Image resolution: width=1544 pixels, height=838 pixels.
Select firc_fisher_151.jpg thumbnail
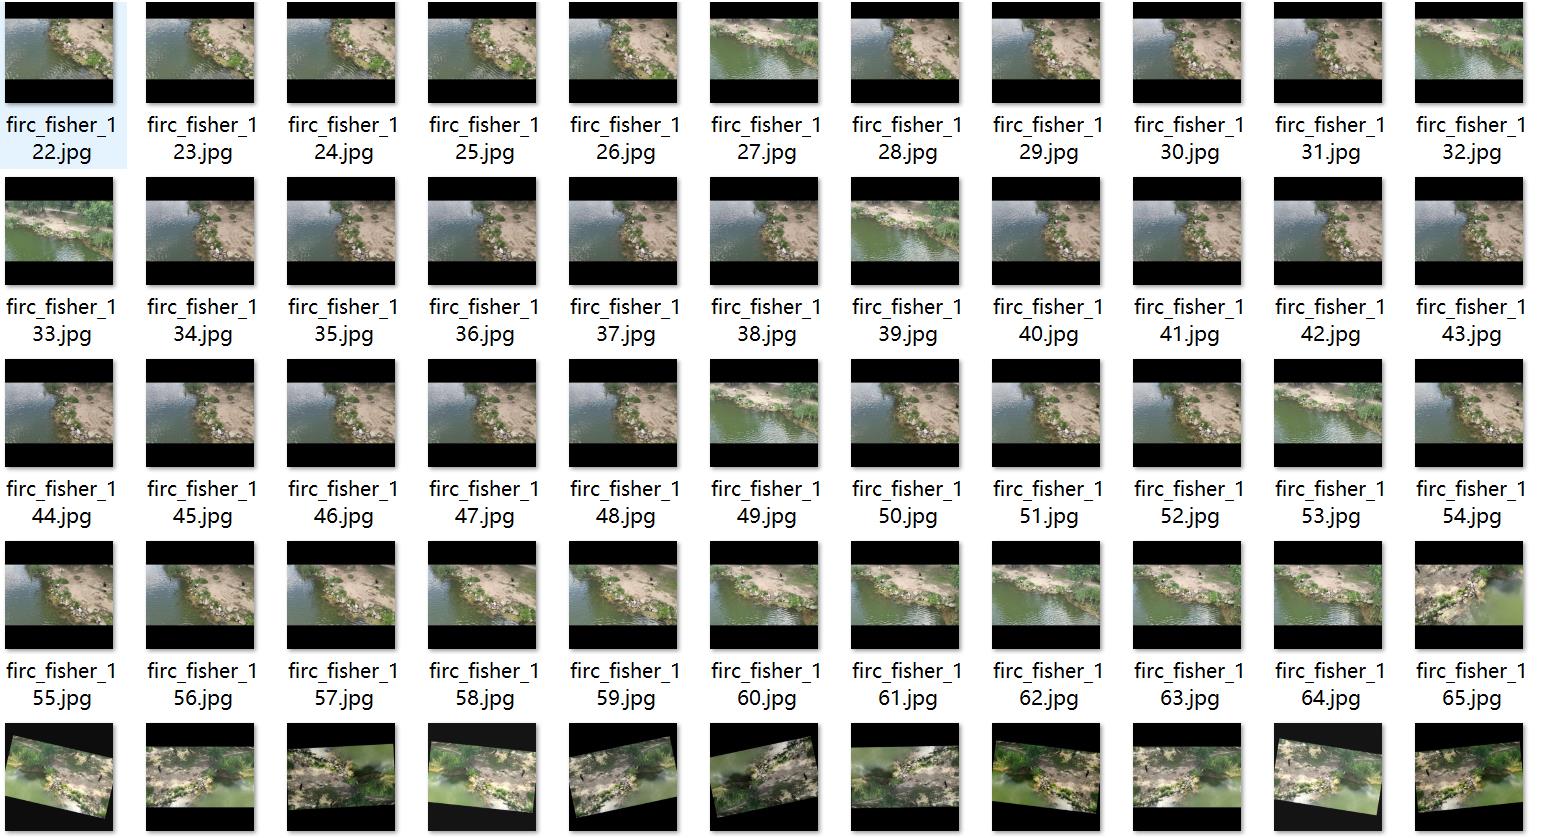click(1046, 413)
